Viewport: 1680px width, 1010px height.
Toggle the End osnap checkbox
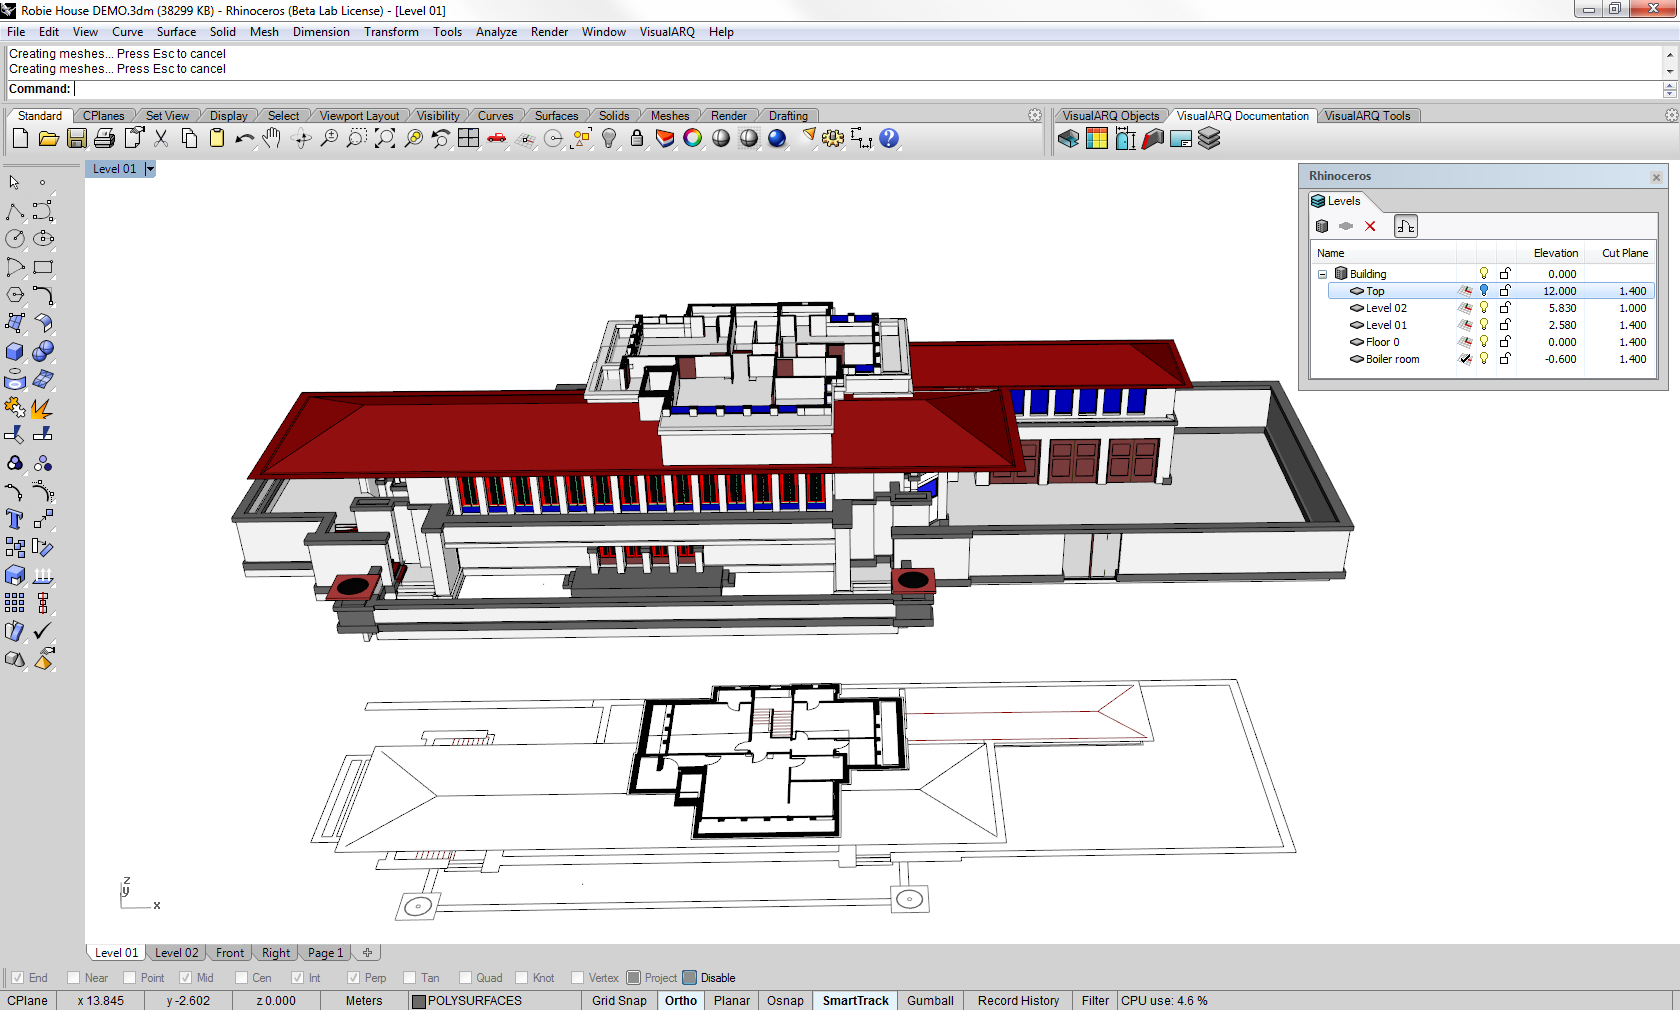click(17, 978)
